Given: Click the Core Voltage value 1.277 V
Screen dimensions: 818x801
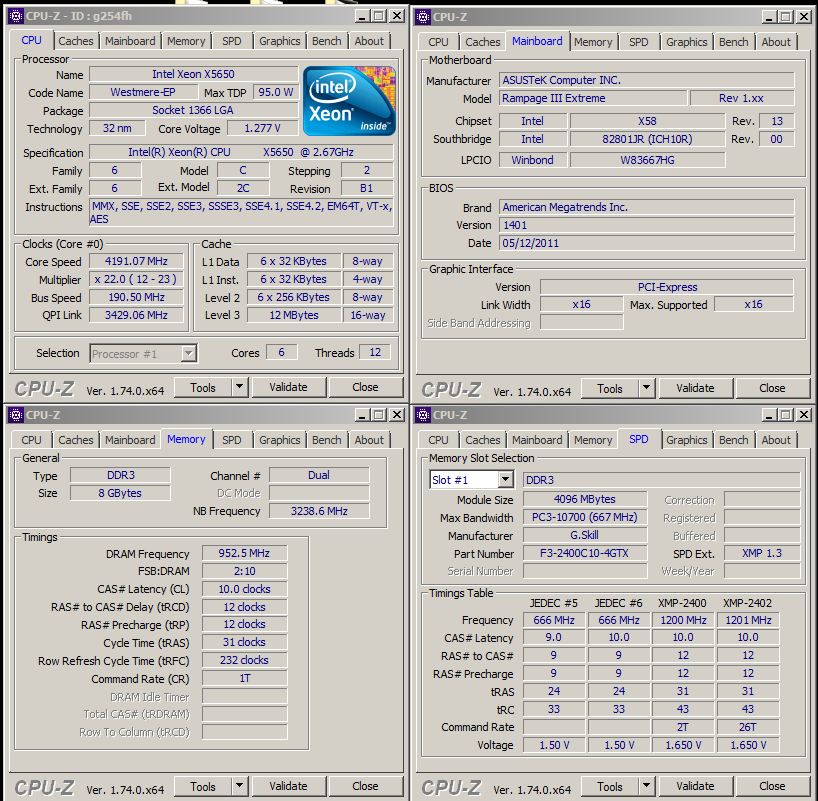Looking at the screenshot, I should point(262,128).
